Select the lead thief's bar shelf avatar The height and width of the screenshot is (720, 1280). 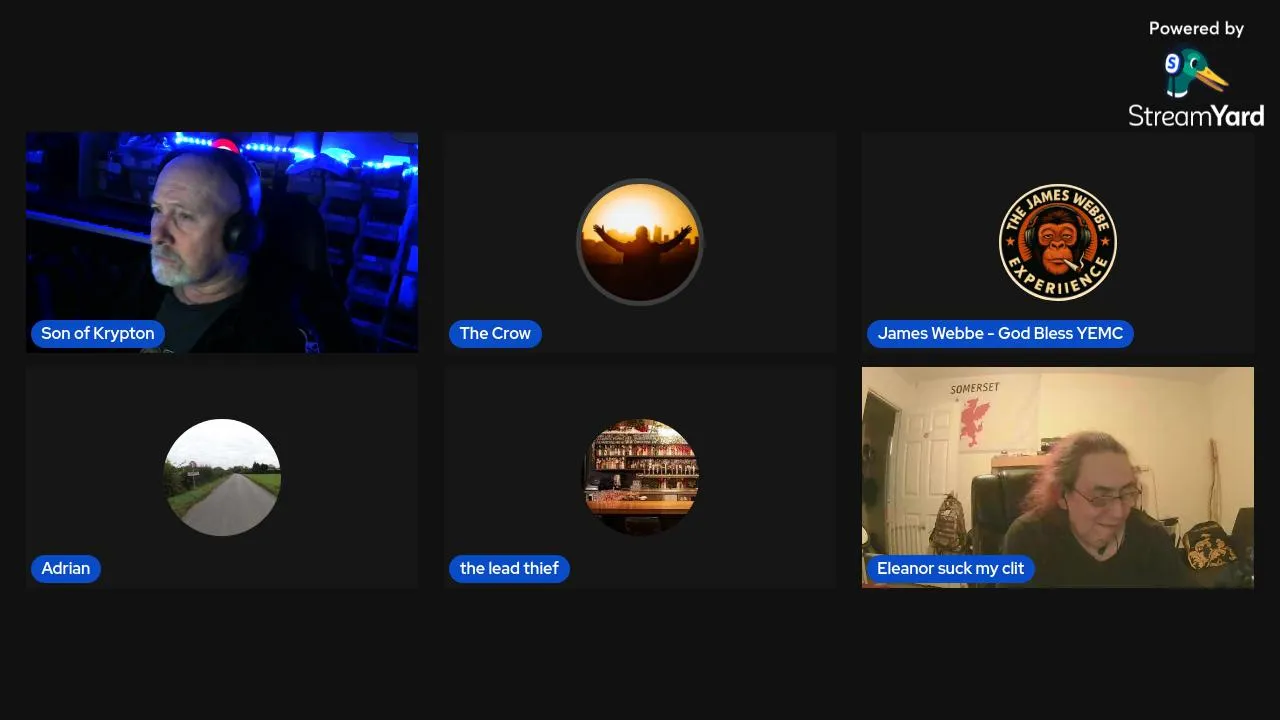click(640, 477)
